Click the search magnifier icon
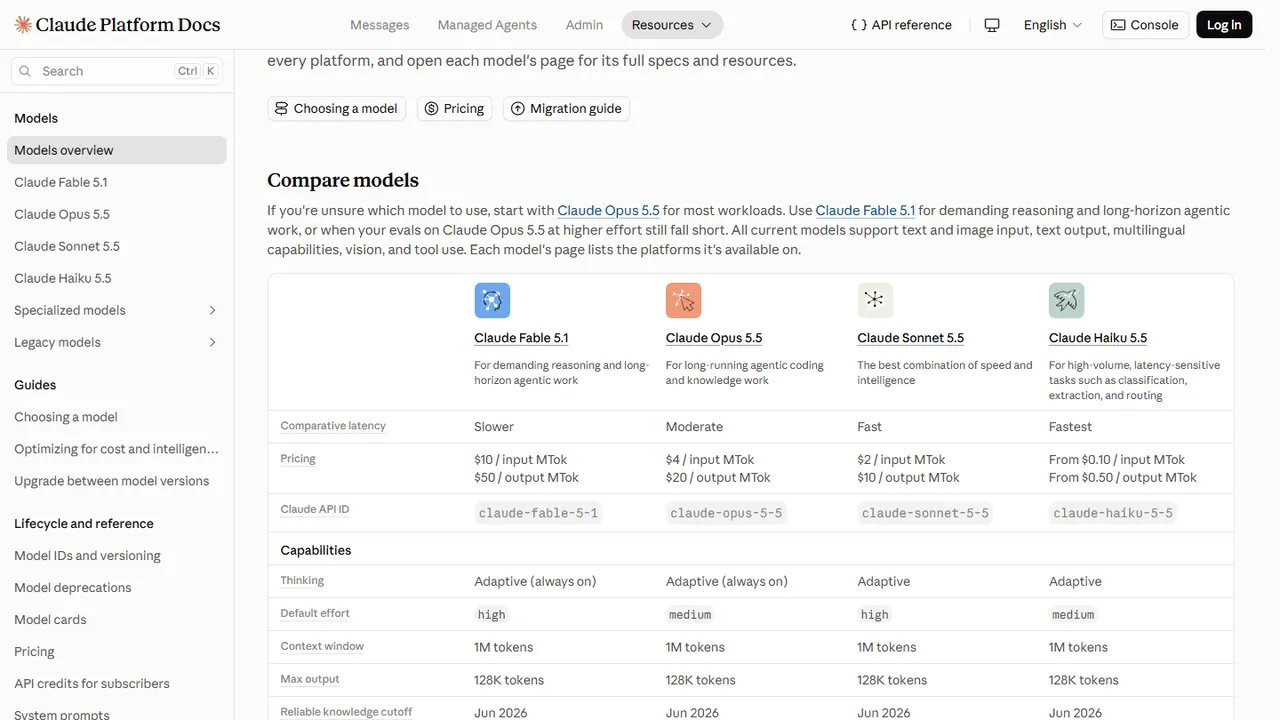 [26, 71]
